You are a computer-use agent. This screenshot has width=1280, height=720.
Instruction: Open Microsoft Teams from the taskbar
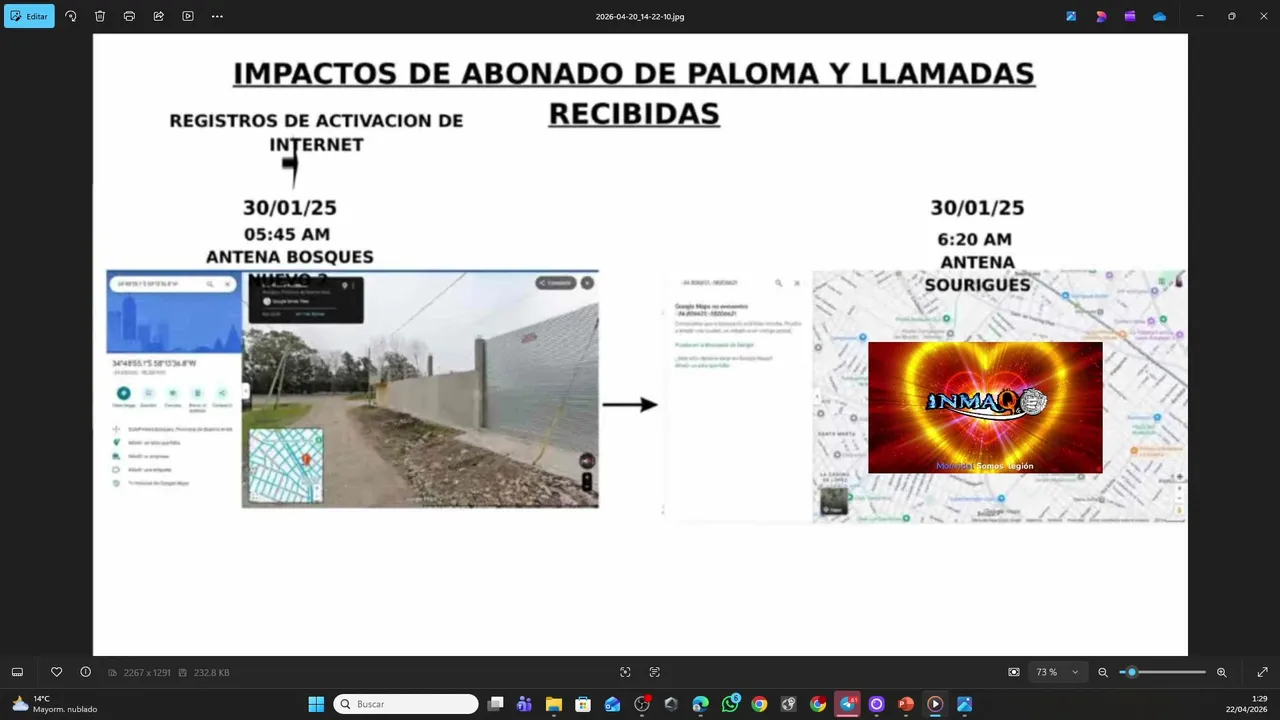tap(524, 704)
